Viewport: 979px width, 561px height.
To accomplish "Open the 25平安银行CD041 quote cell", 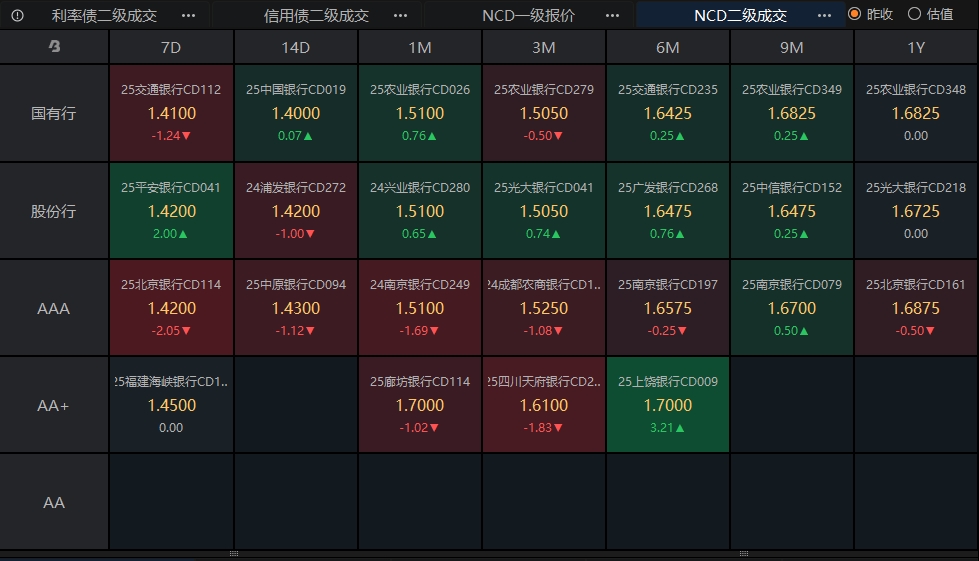I will tap(171, 211).
